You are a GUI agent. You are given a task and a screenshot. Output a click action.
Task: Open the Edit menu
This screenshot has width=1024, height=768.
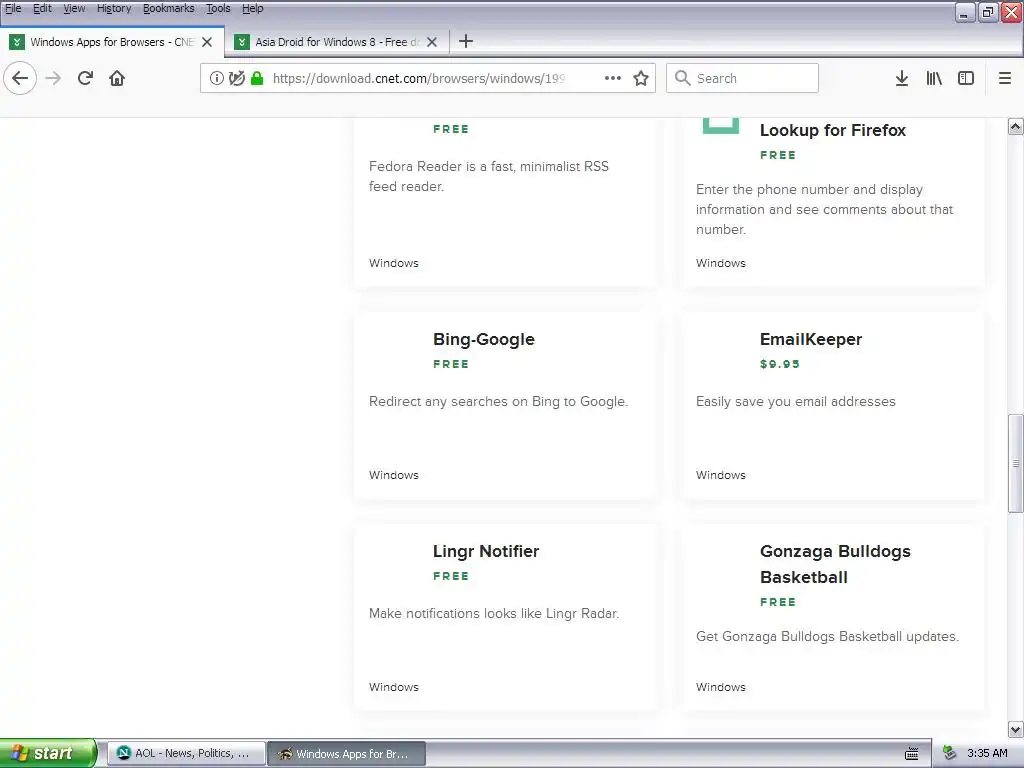click(x=42, y=8)
